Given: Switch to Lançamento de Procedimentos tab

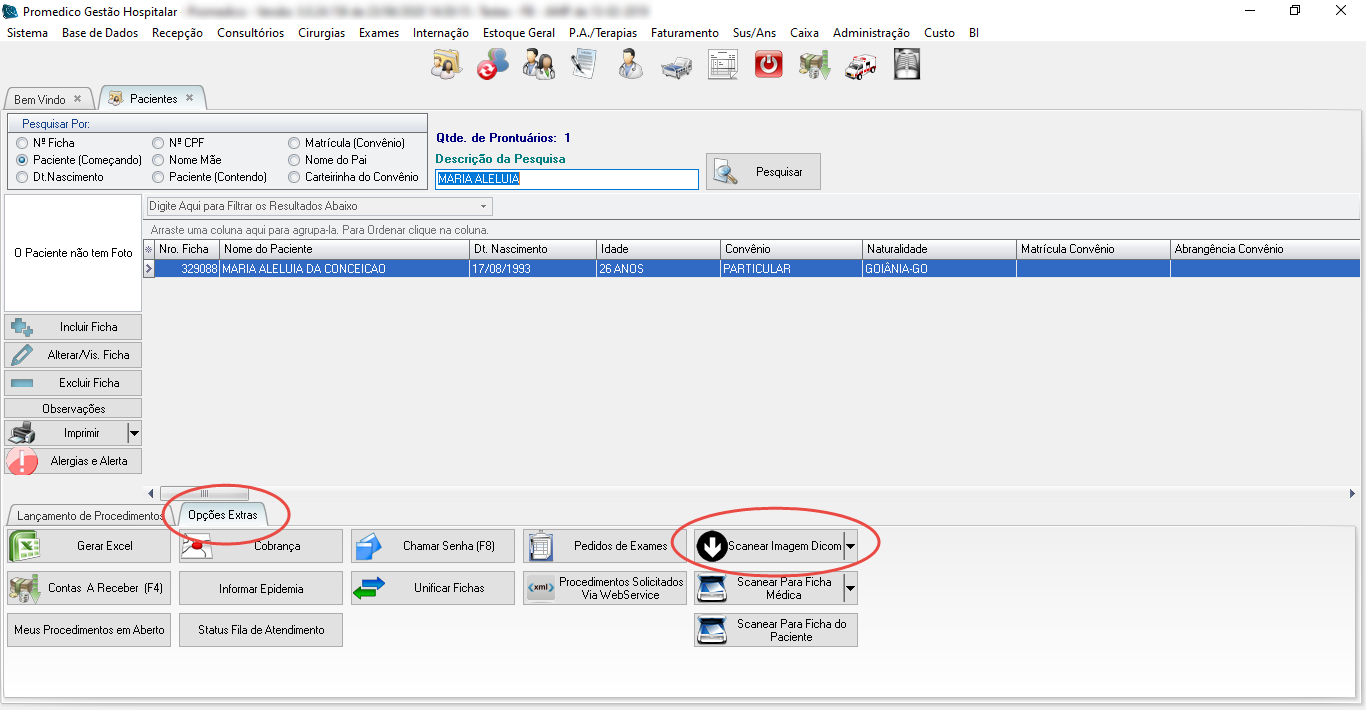Looking at the screenshot, I should click(89, 516).
